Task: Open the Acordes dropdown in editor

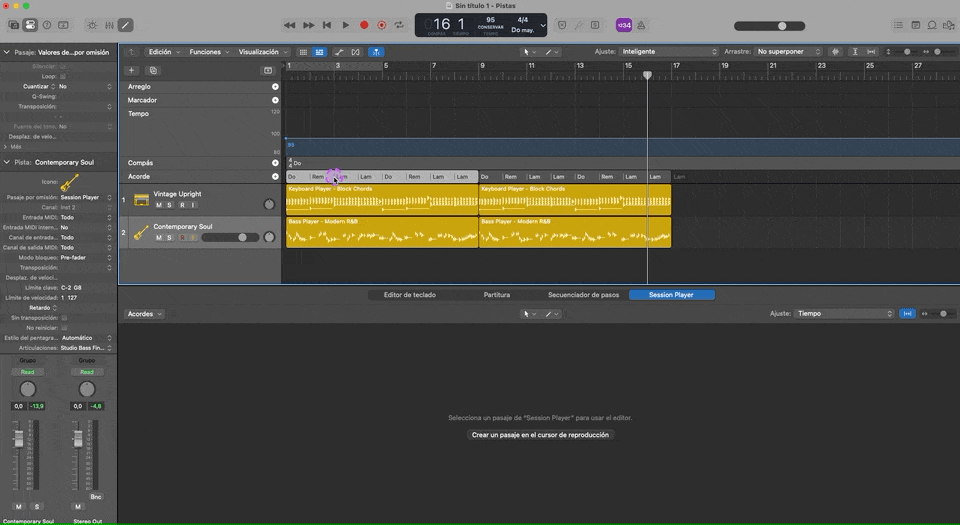Action: 144,314
